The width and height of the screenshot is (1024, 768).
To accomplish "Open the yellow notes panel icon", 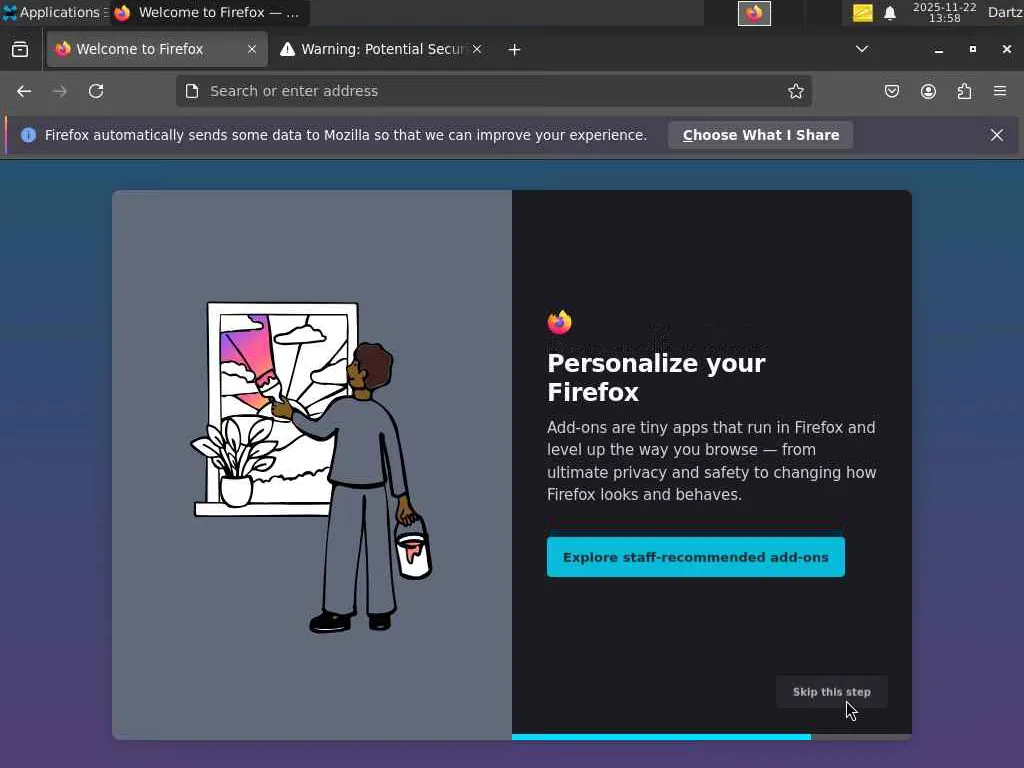I will (863, 13).
